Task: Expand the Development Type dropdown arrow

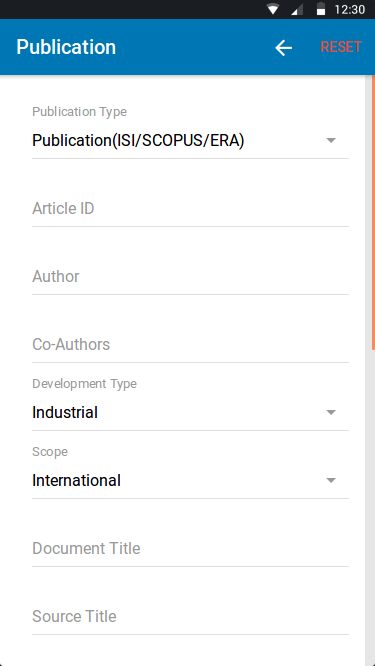Action: point(331,412)
